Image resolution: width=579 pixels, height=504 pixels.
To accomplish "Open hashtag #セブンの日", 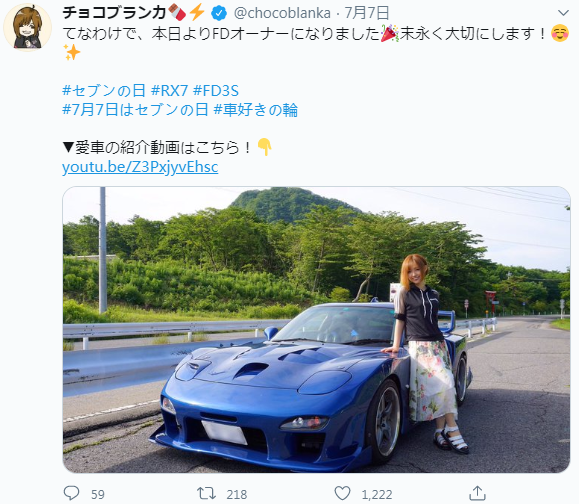I will click(x=104, y=90).
